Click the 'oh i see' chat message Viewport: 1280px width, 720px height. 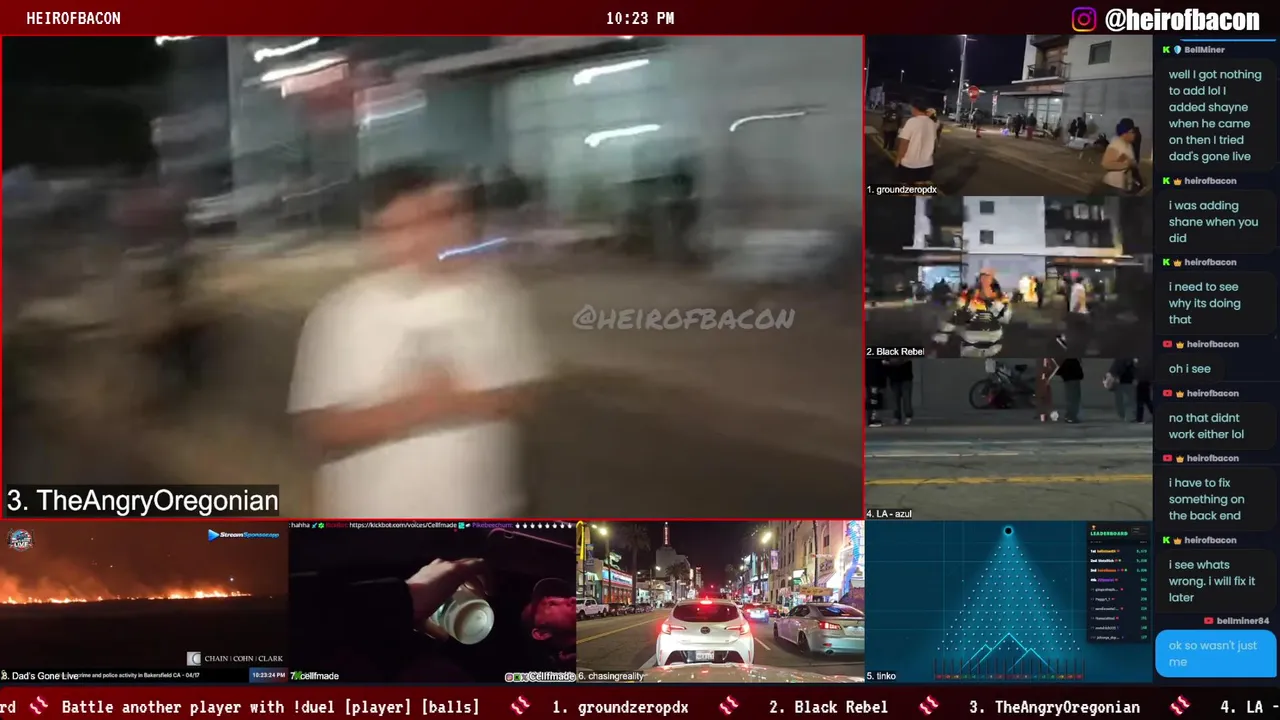pos(1190,369)
